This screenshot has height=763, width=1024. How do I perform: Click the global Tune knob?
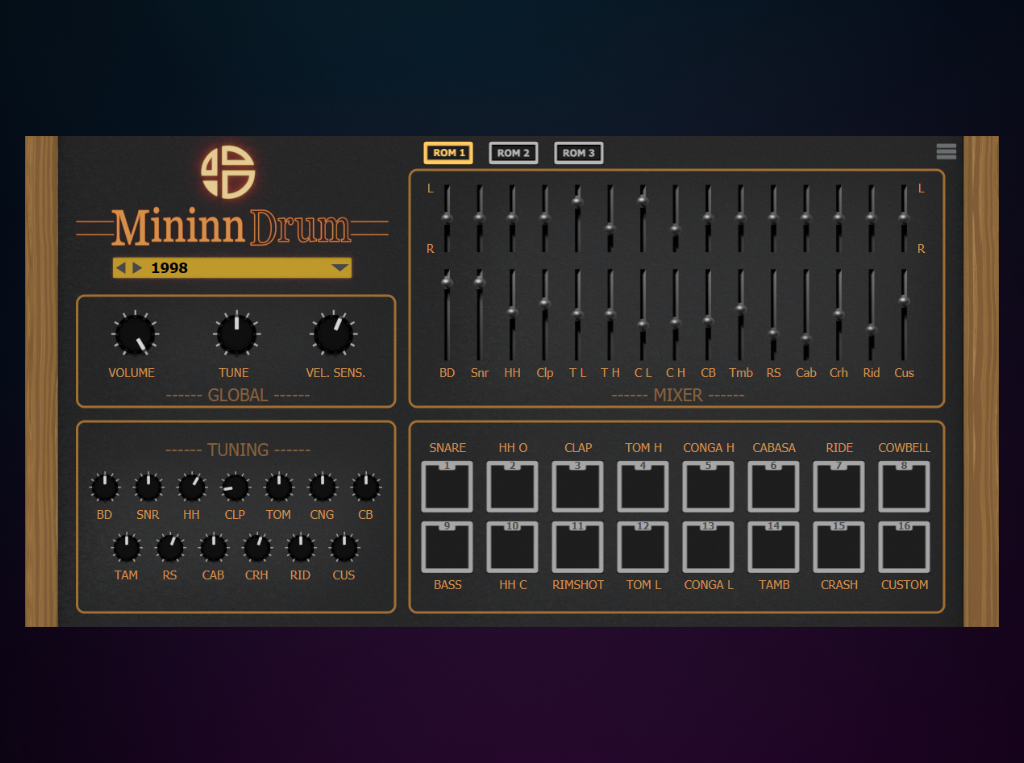(x=236, y=335)
